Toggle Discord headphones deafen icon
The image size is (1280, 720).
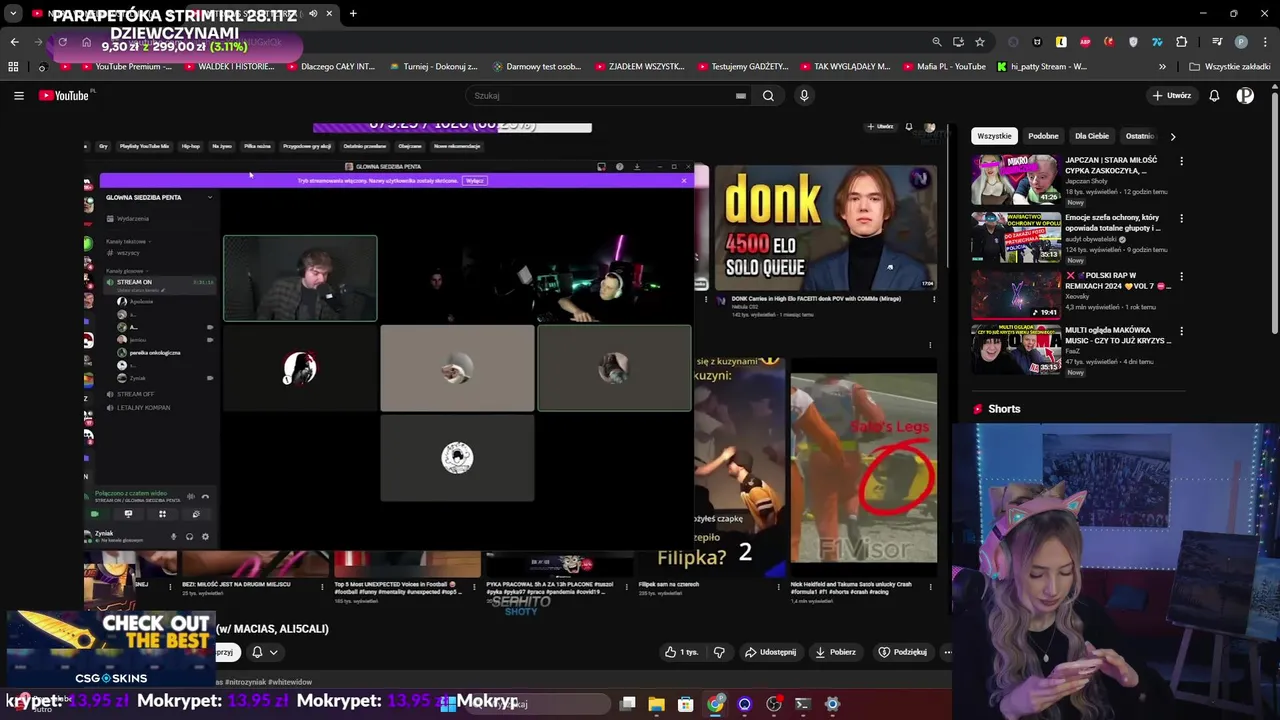point(189,537)
